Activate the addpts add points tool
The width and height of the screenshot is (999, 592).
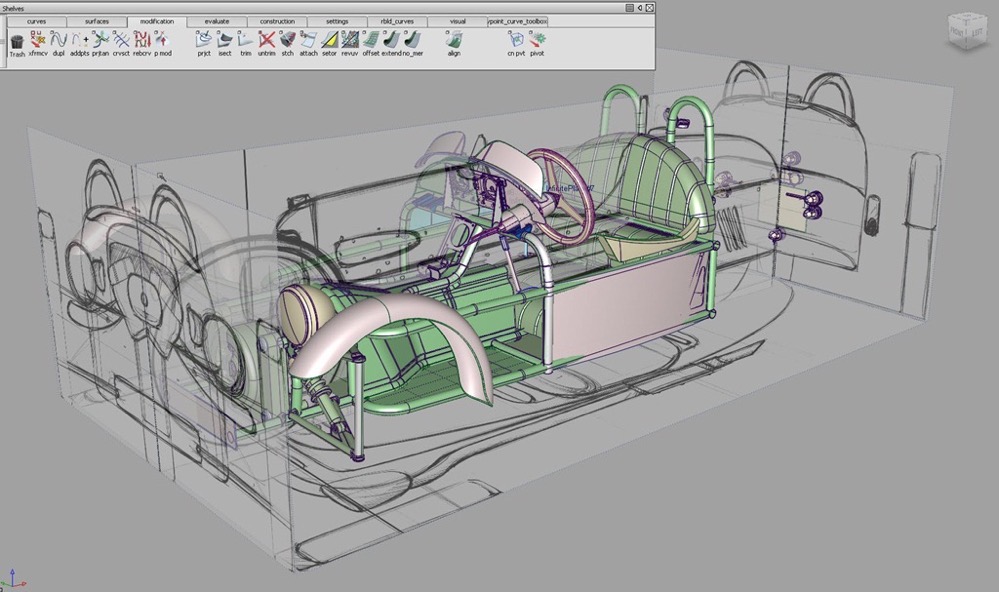80,40
